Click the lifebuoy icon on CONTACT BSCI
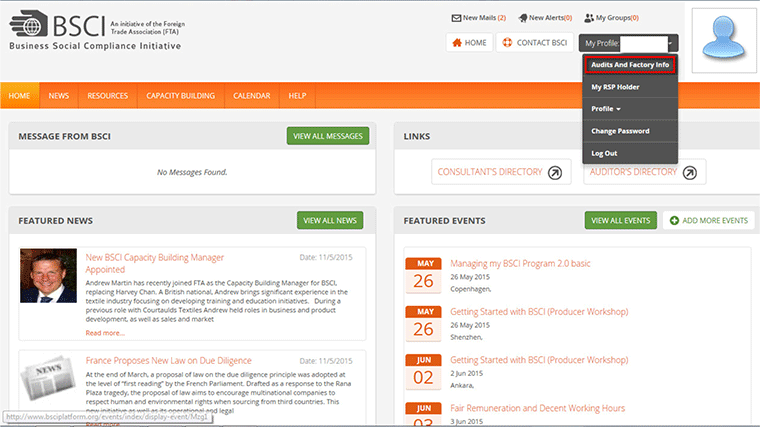The height and width of the screenshot is (427, 760). tap(507, 43)
